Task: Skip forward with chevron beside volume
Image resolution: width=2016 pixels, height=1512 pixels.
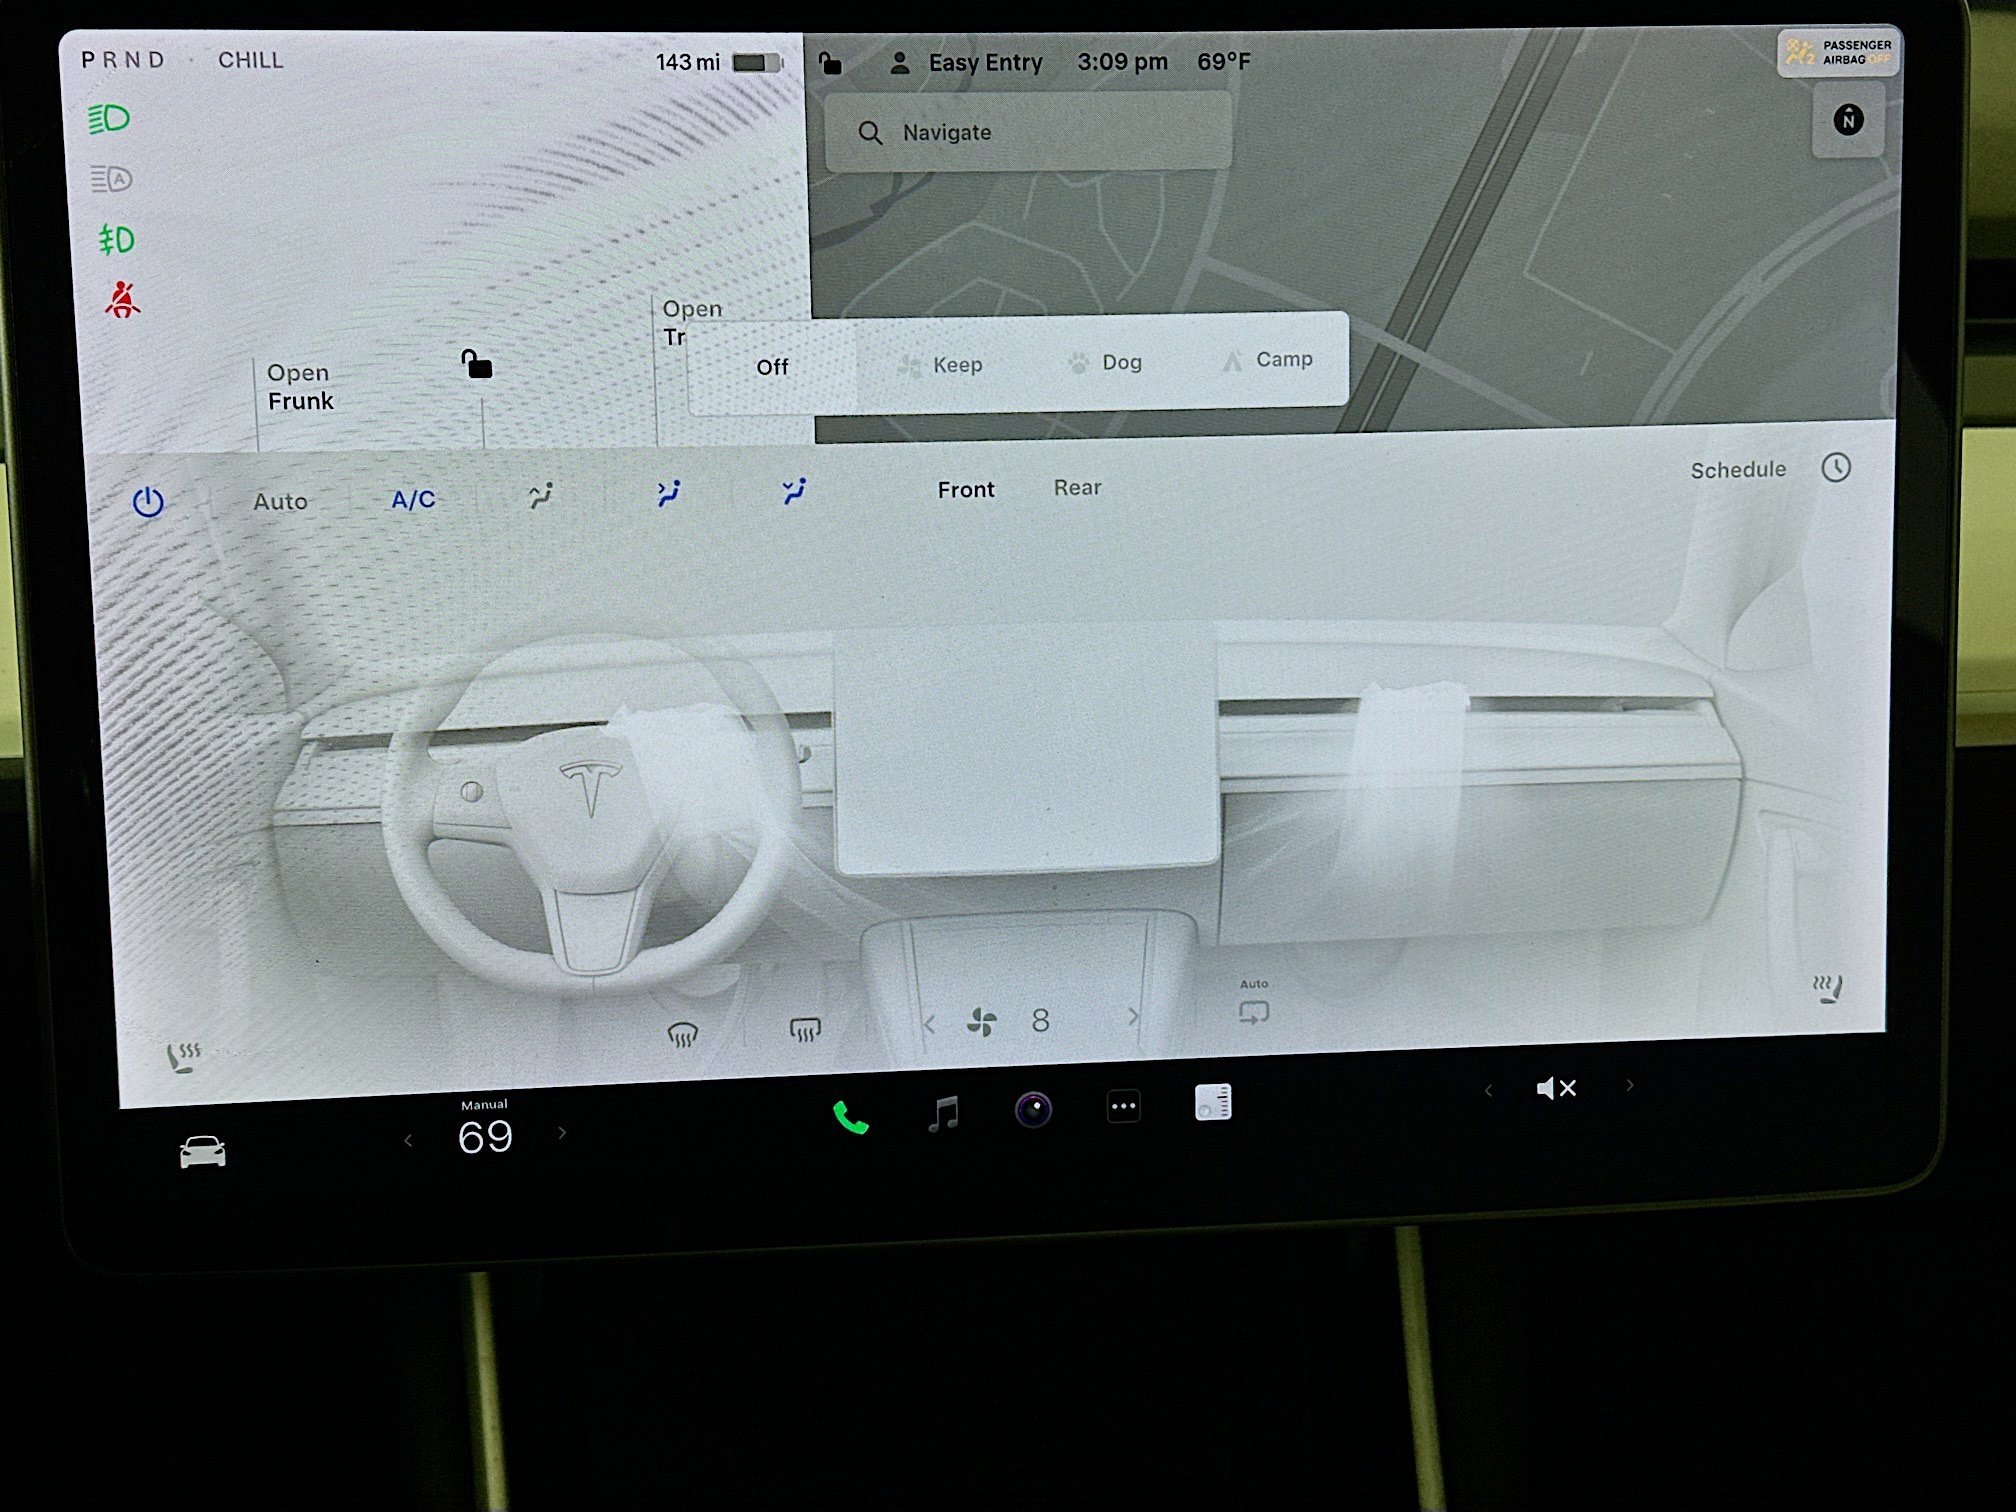Action: click(1631, 1085)
